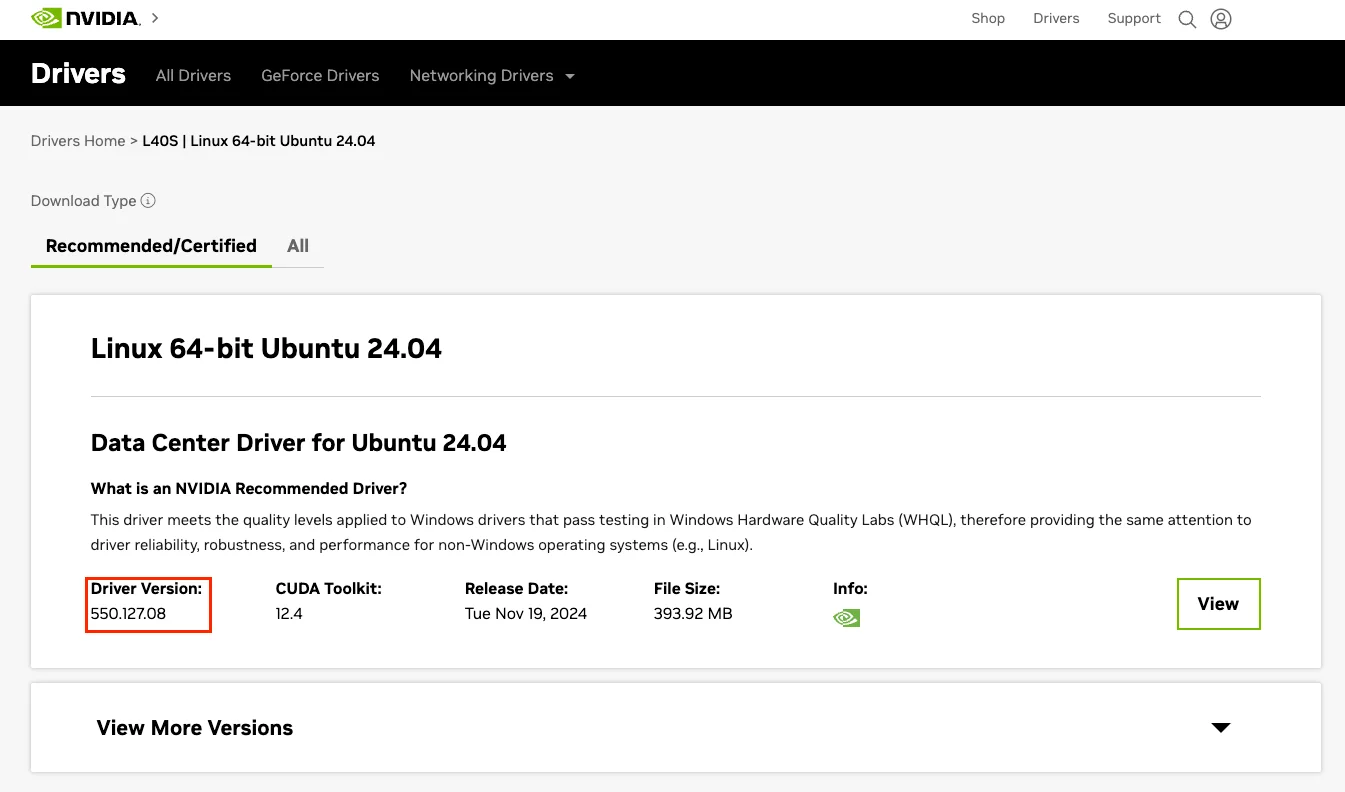Select driver version 550.127.08 text
Viewport: 1345px width, 792px height.
click(128, 614)
